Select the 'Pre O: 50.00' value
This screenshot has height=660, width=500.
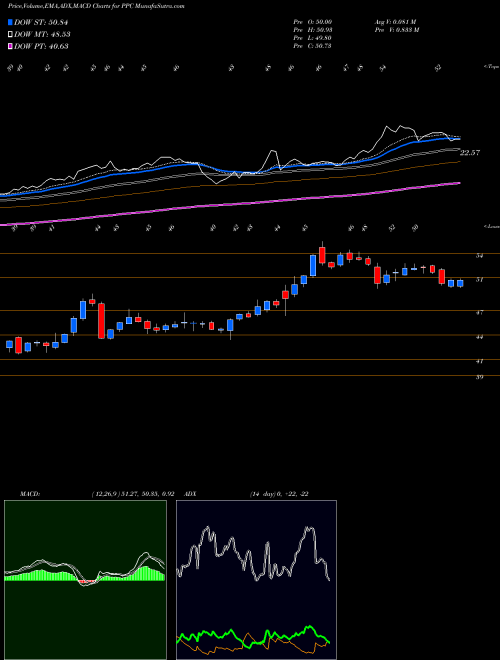312,21
